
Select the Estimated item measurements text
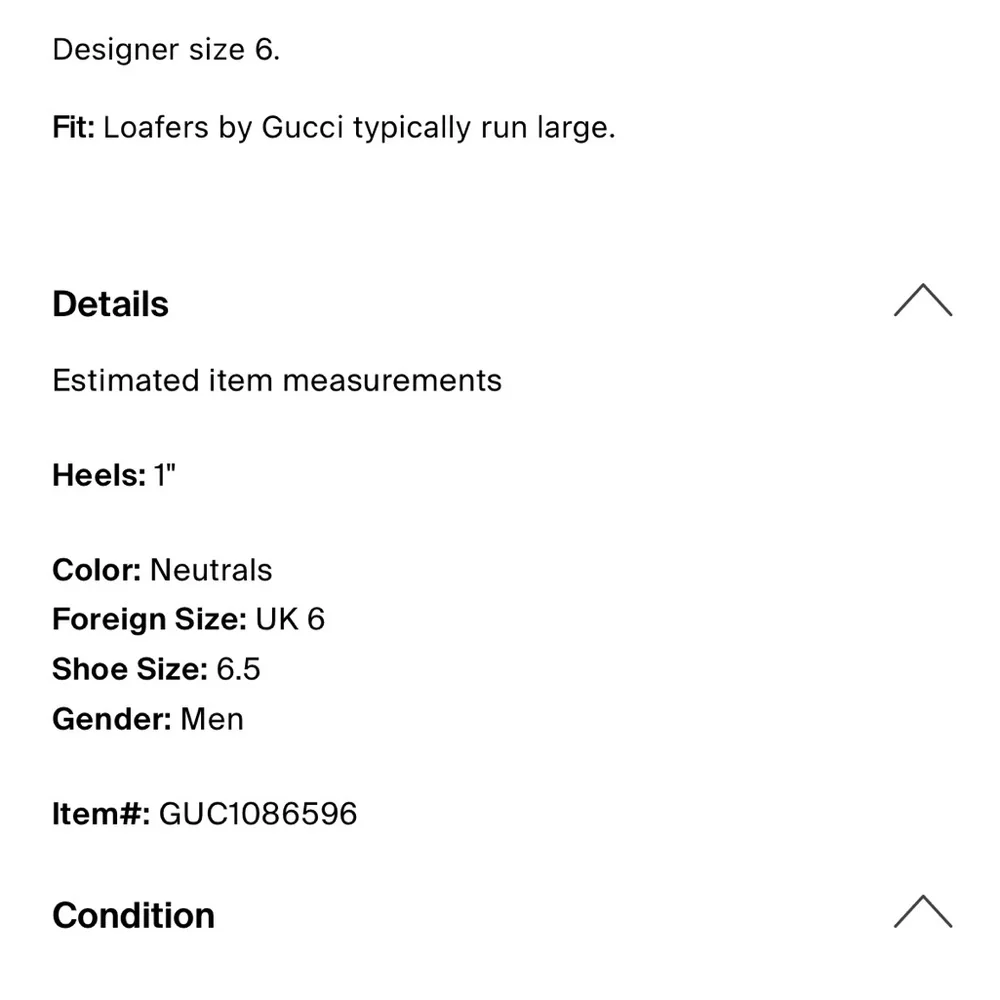tap(277, 380)
